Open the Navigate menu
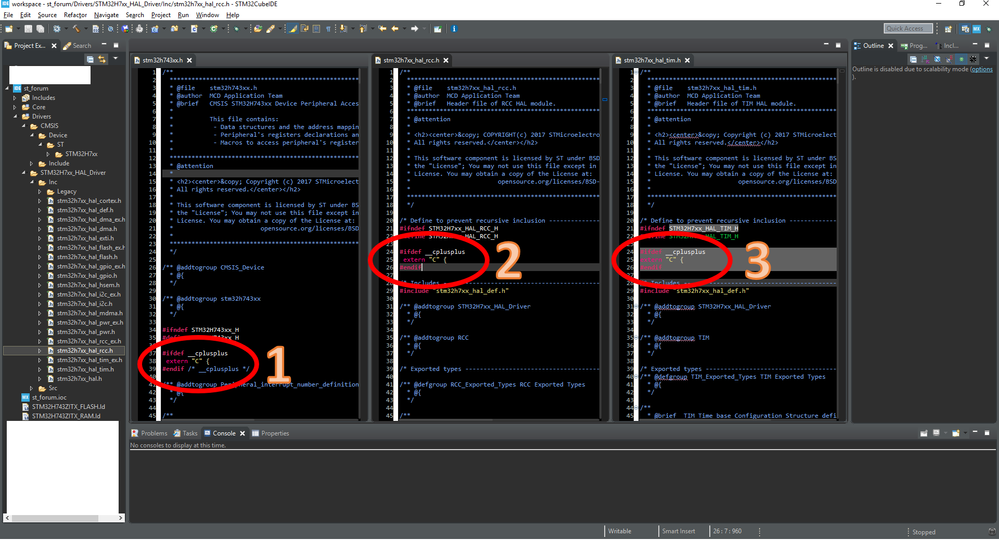This screenshot has width=999, height=540. [x=106, y=15]
